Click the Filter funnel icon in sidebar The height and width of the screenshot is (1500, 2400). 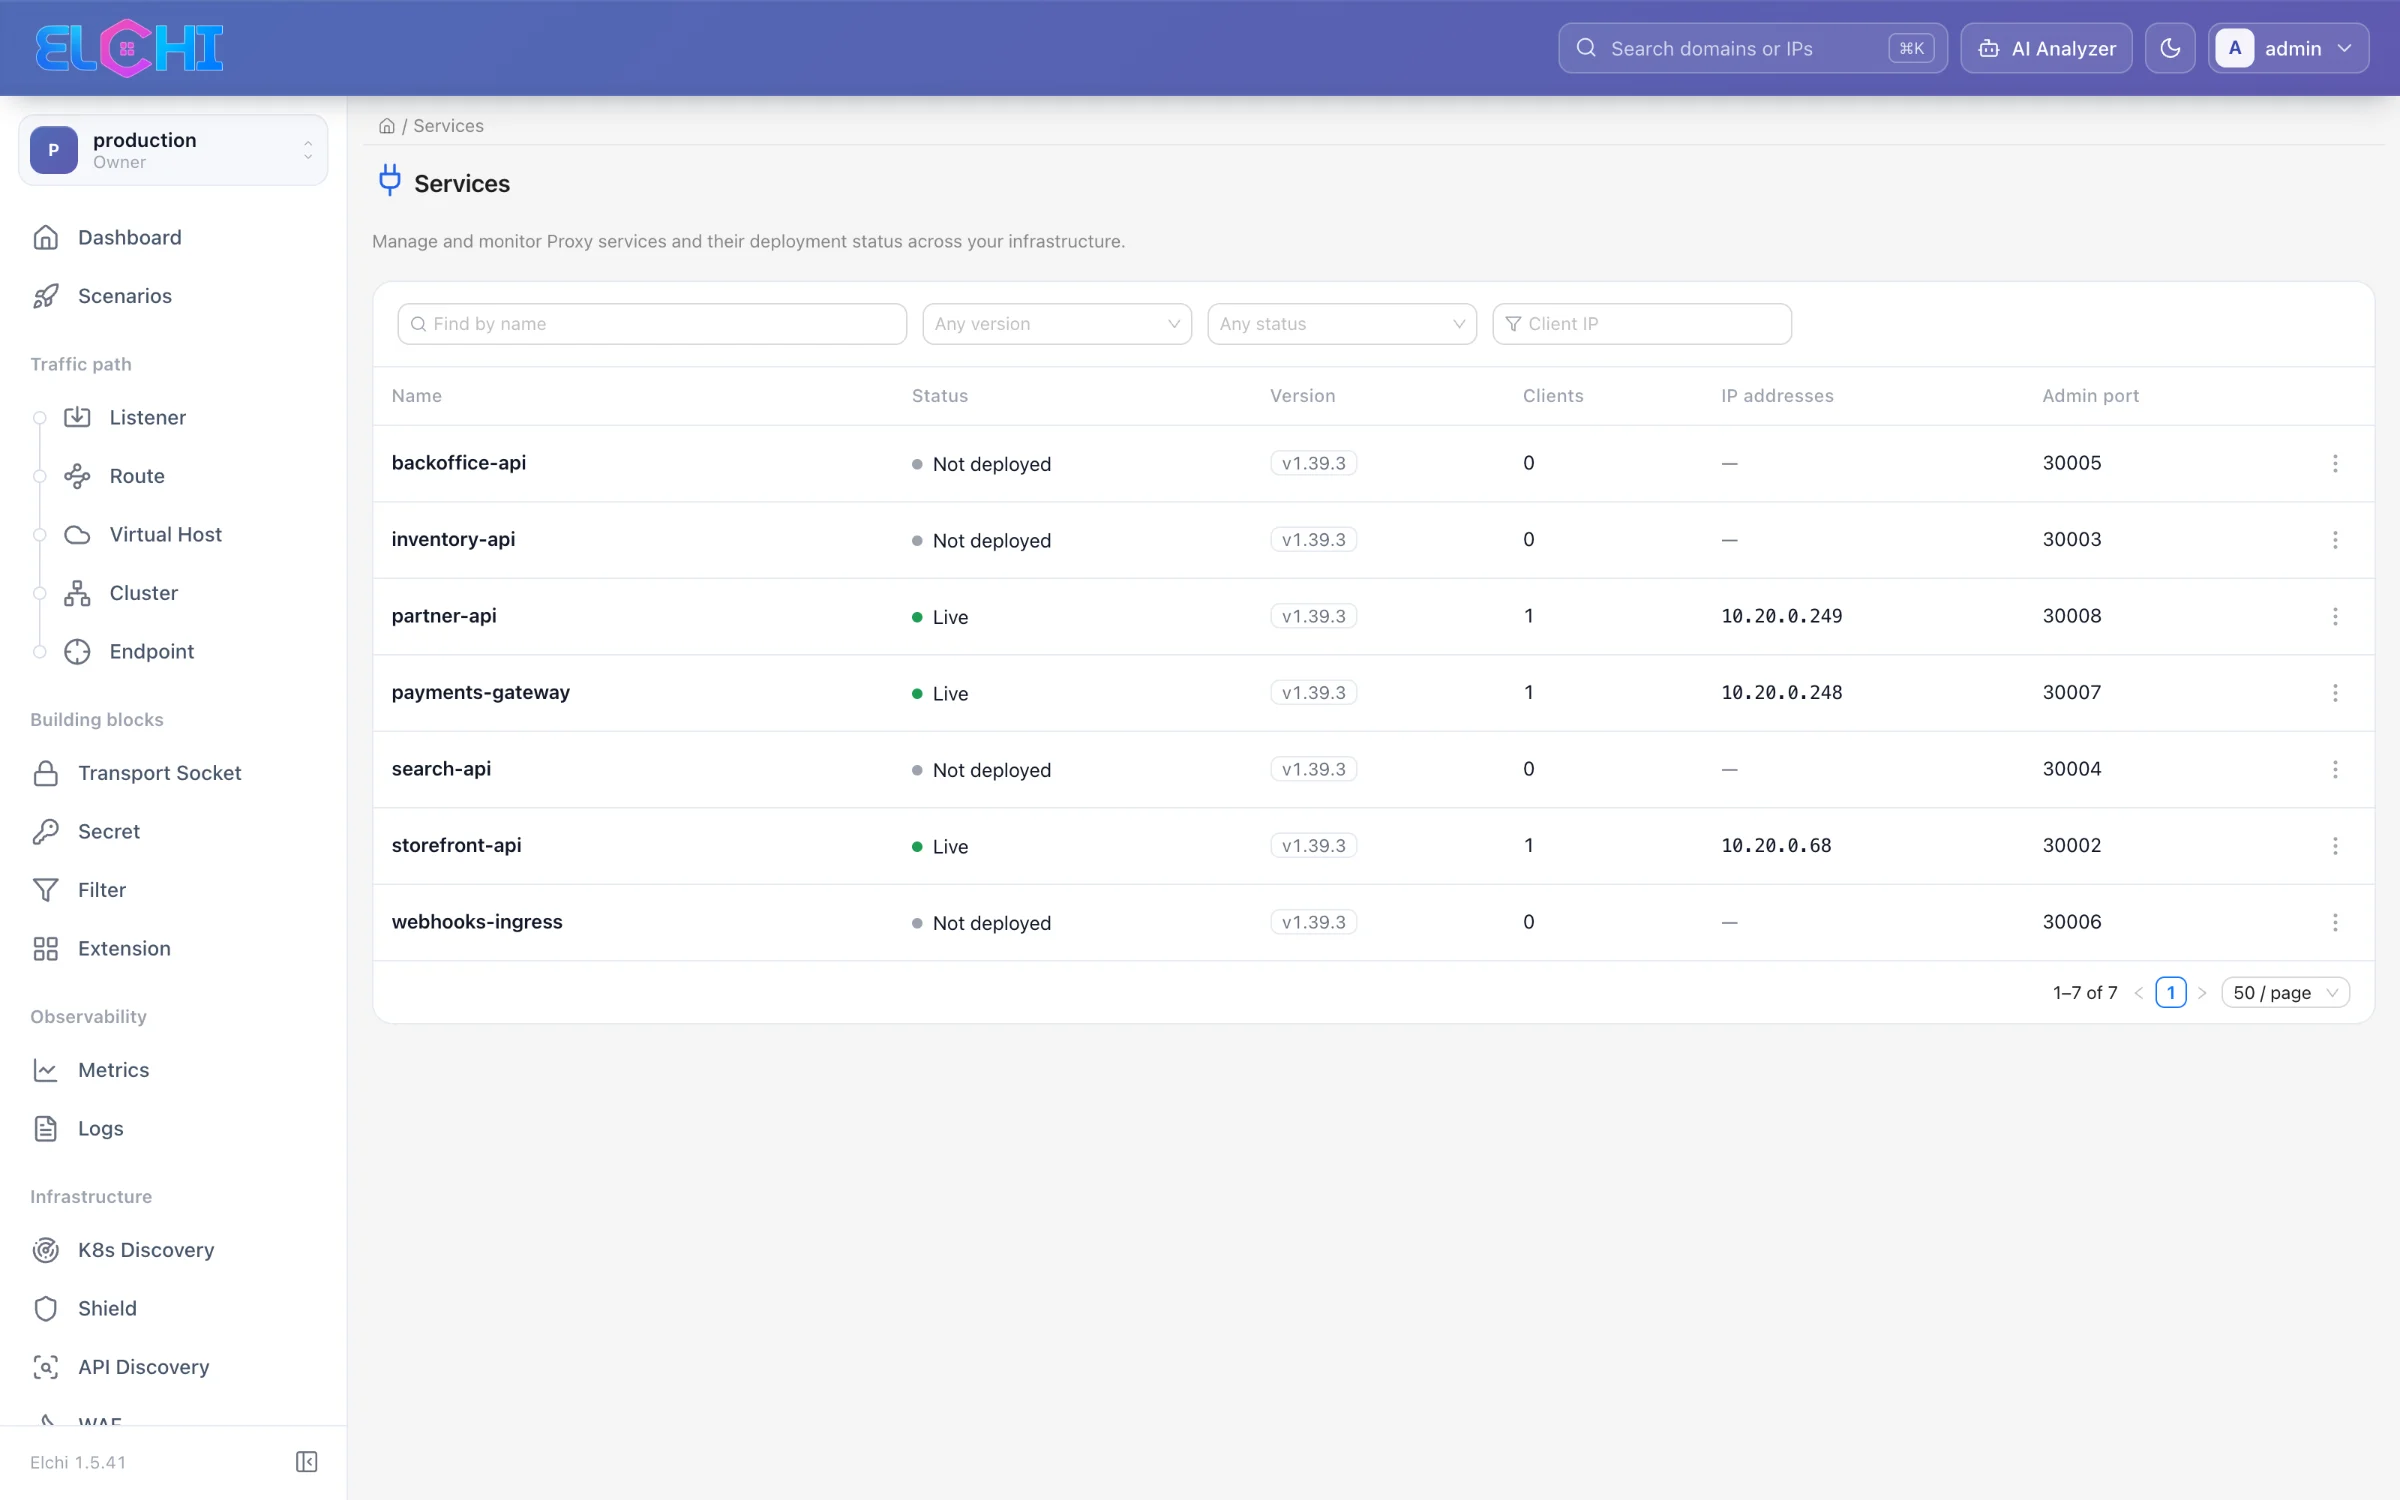point(45,890)
